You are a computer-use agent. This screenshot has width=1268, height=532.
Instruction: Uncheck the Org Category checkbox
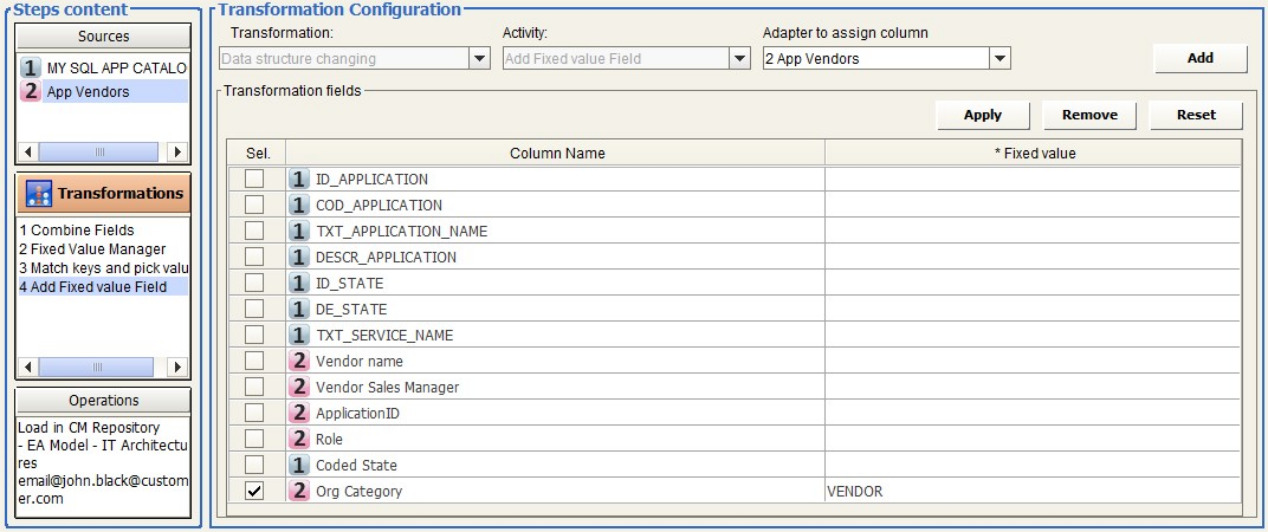tap(255, 491)
